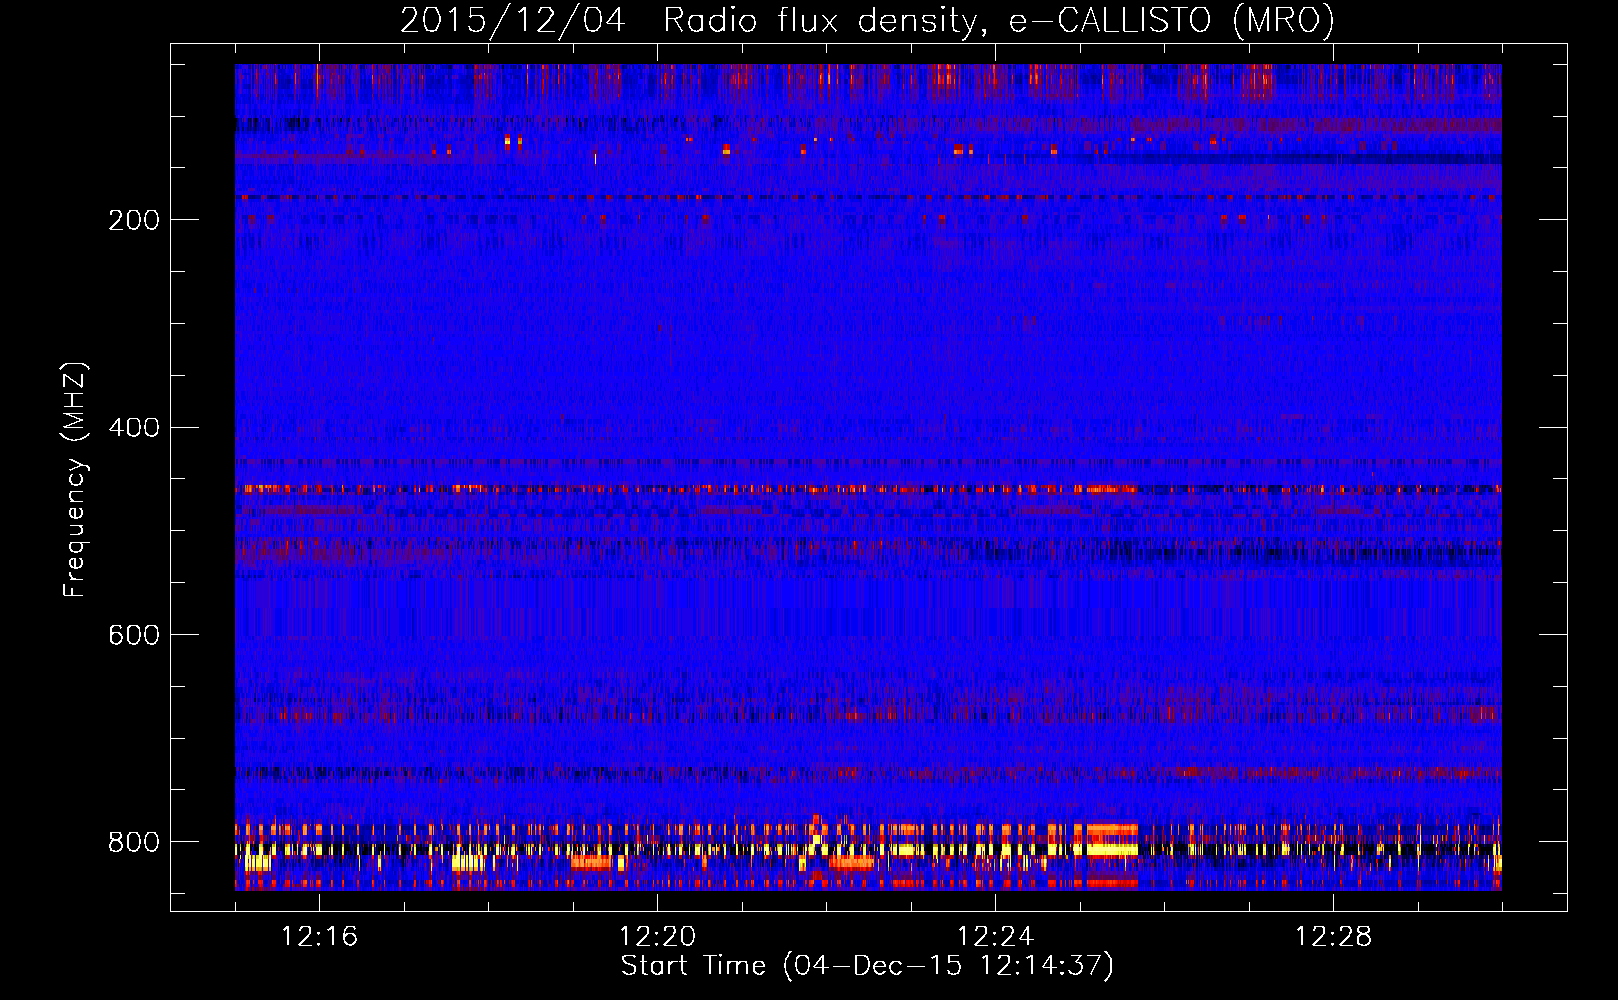
Task: Click the "600" frequency tick label
Action: pyautogui.click(x=134, y=635)
